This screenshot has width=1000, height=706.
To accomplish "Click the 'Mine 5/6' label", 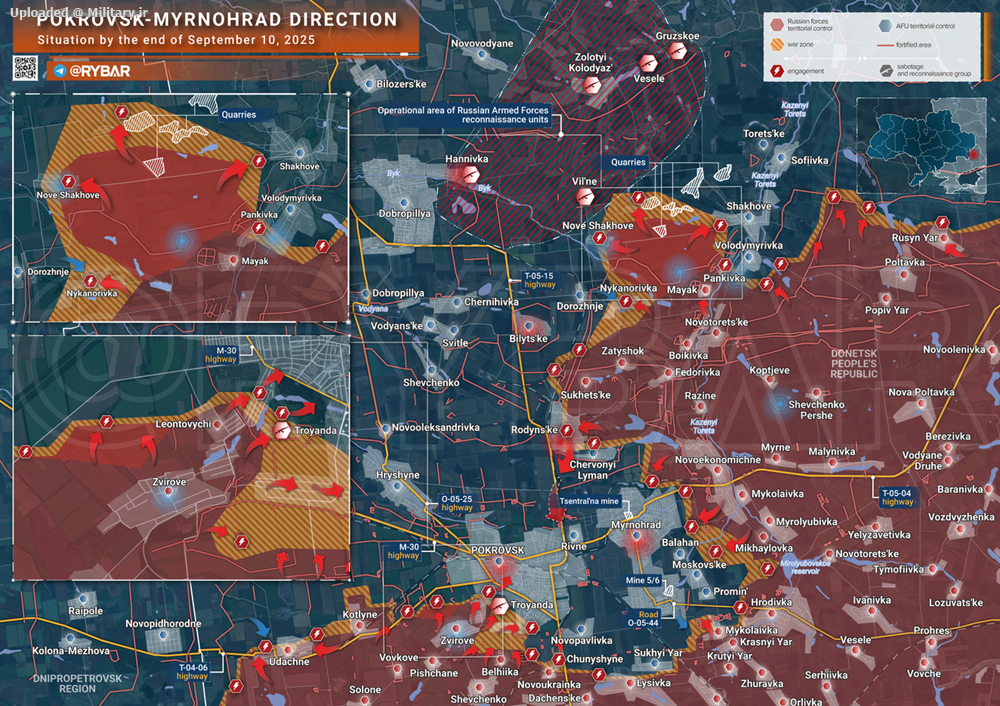I will point(643,580).
